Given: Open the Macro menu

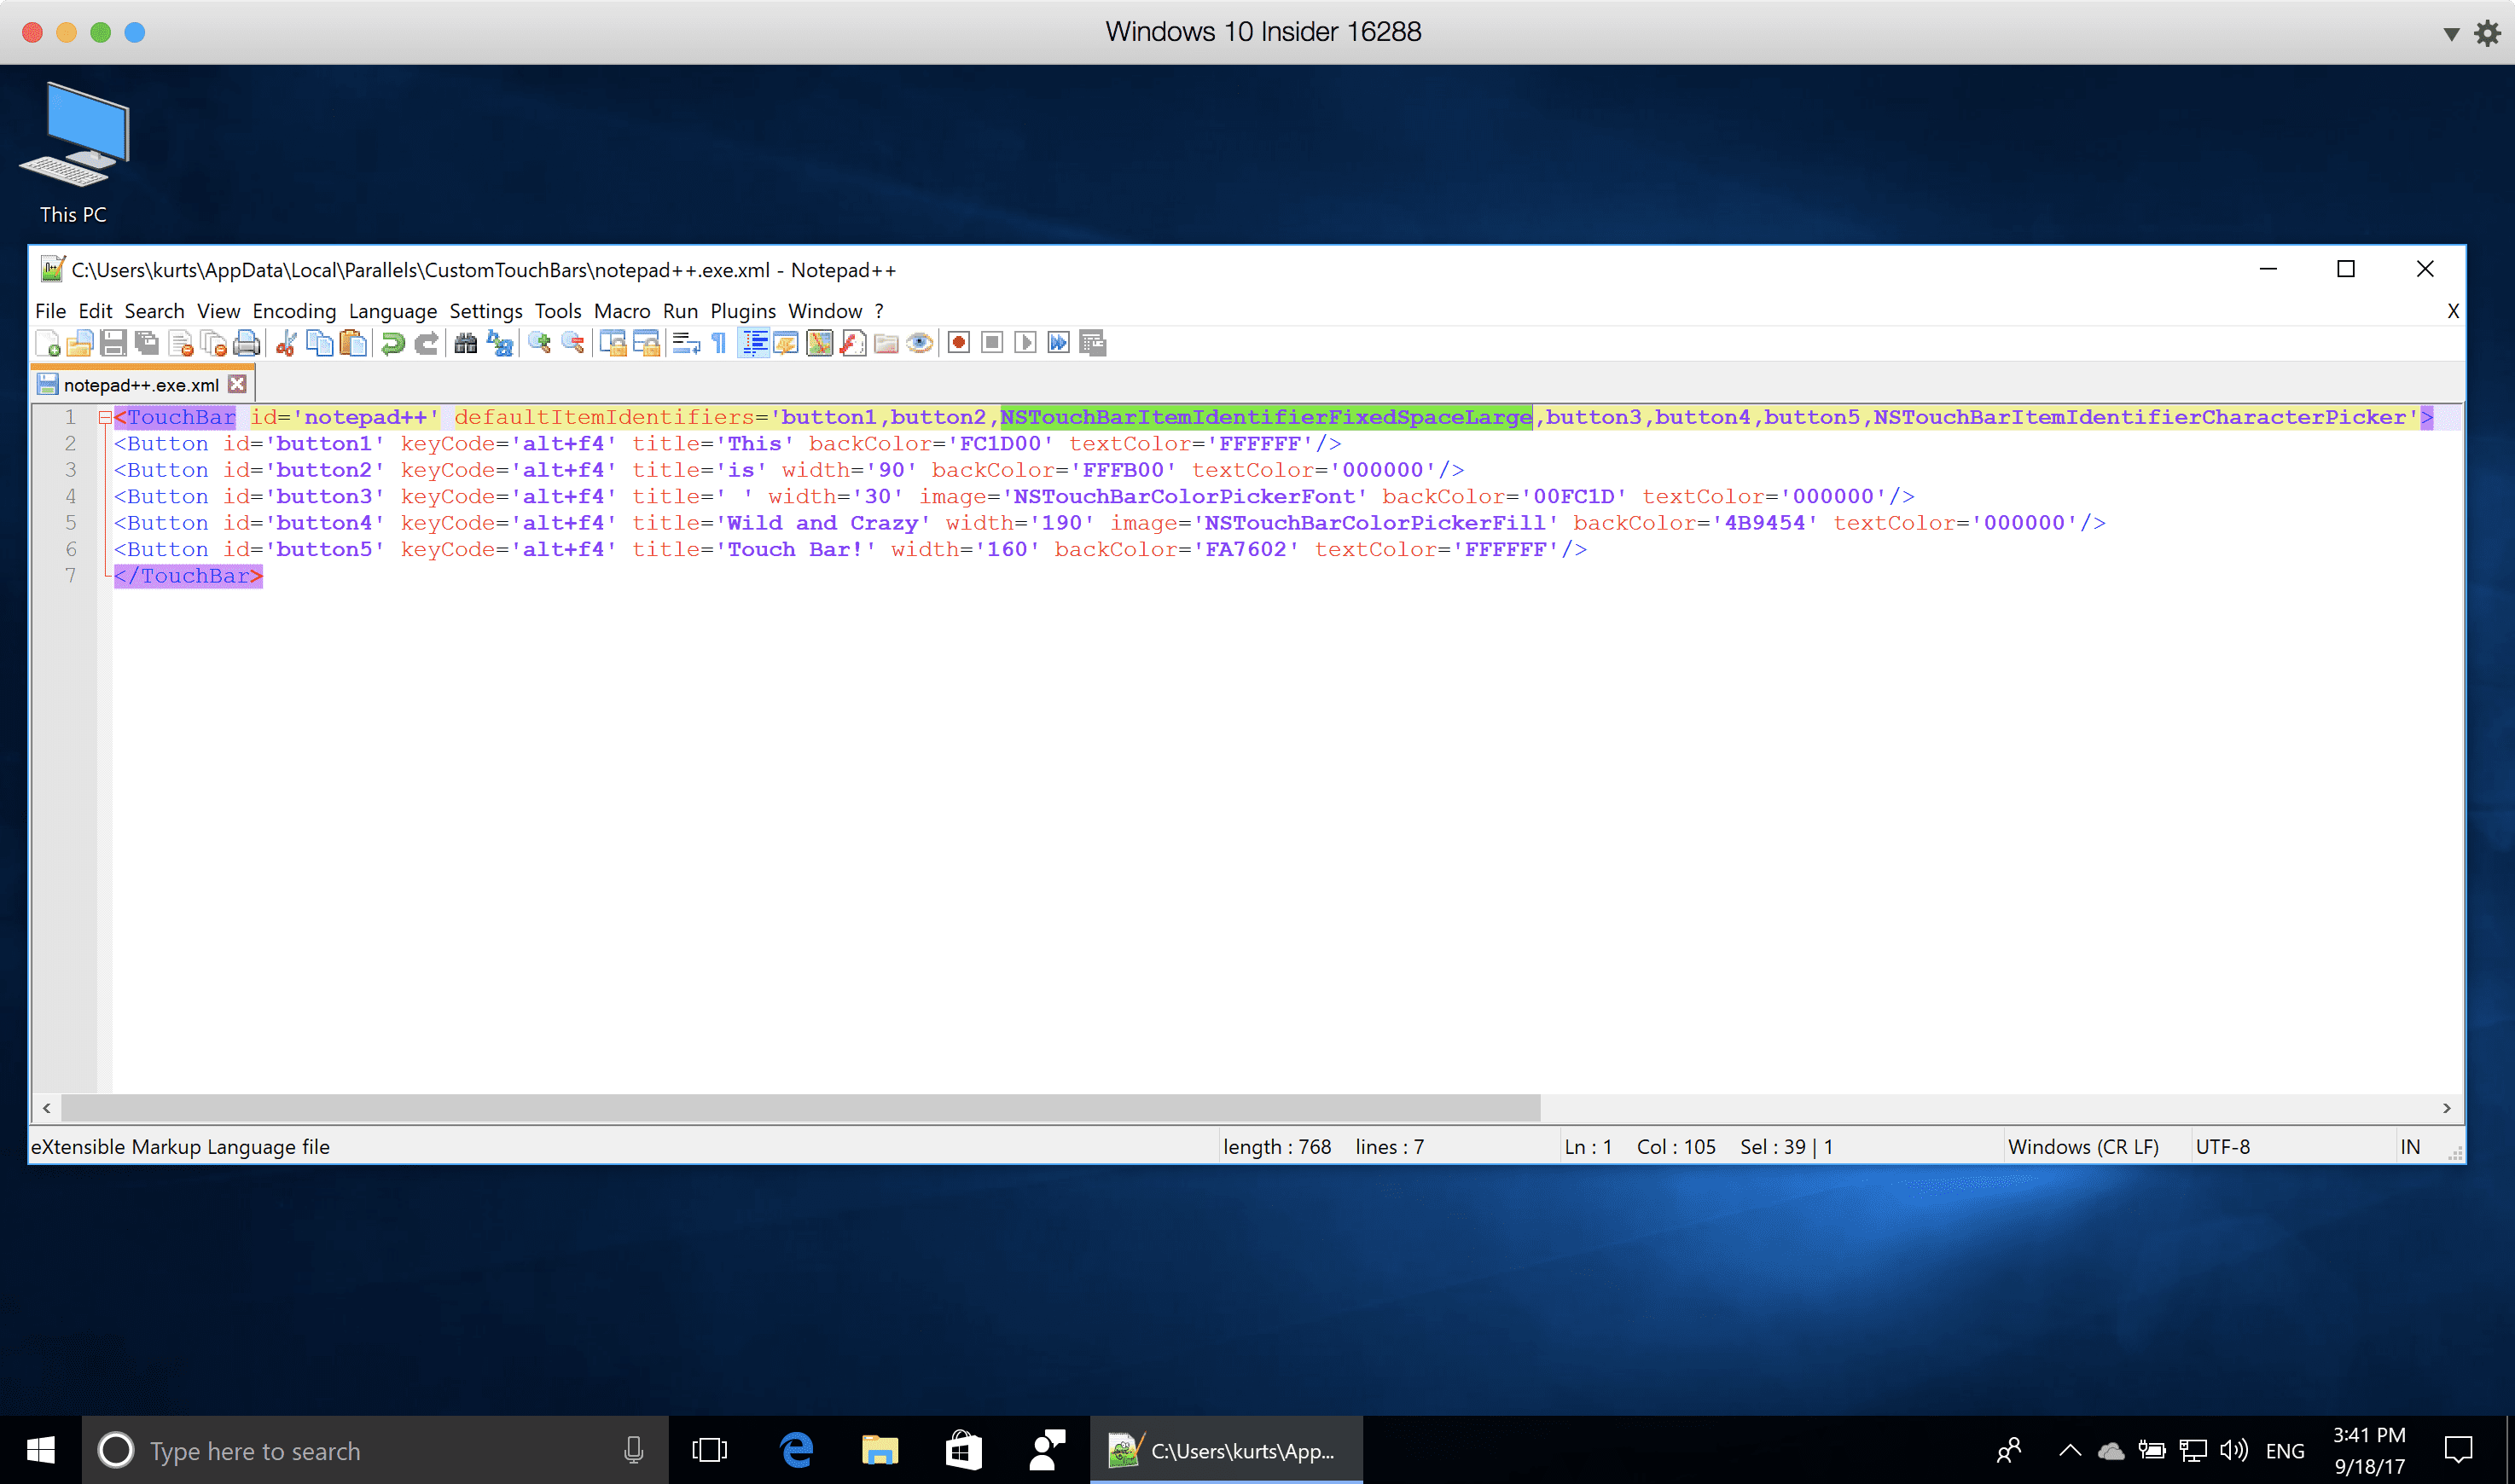Looking at the screenshot, I should pos(621,311).
